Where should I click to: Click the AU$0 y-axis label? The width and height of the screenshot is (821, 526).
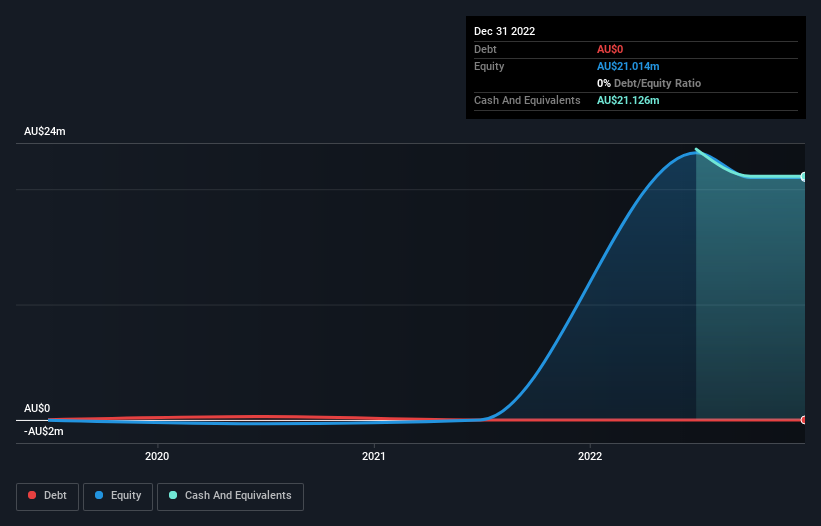(37, 408)
